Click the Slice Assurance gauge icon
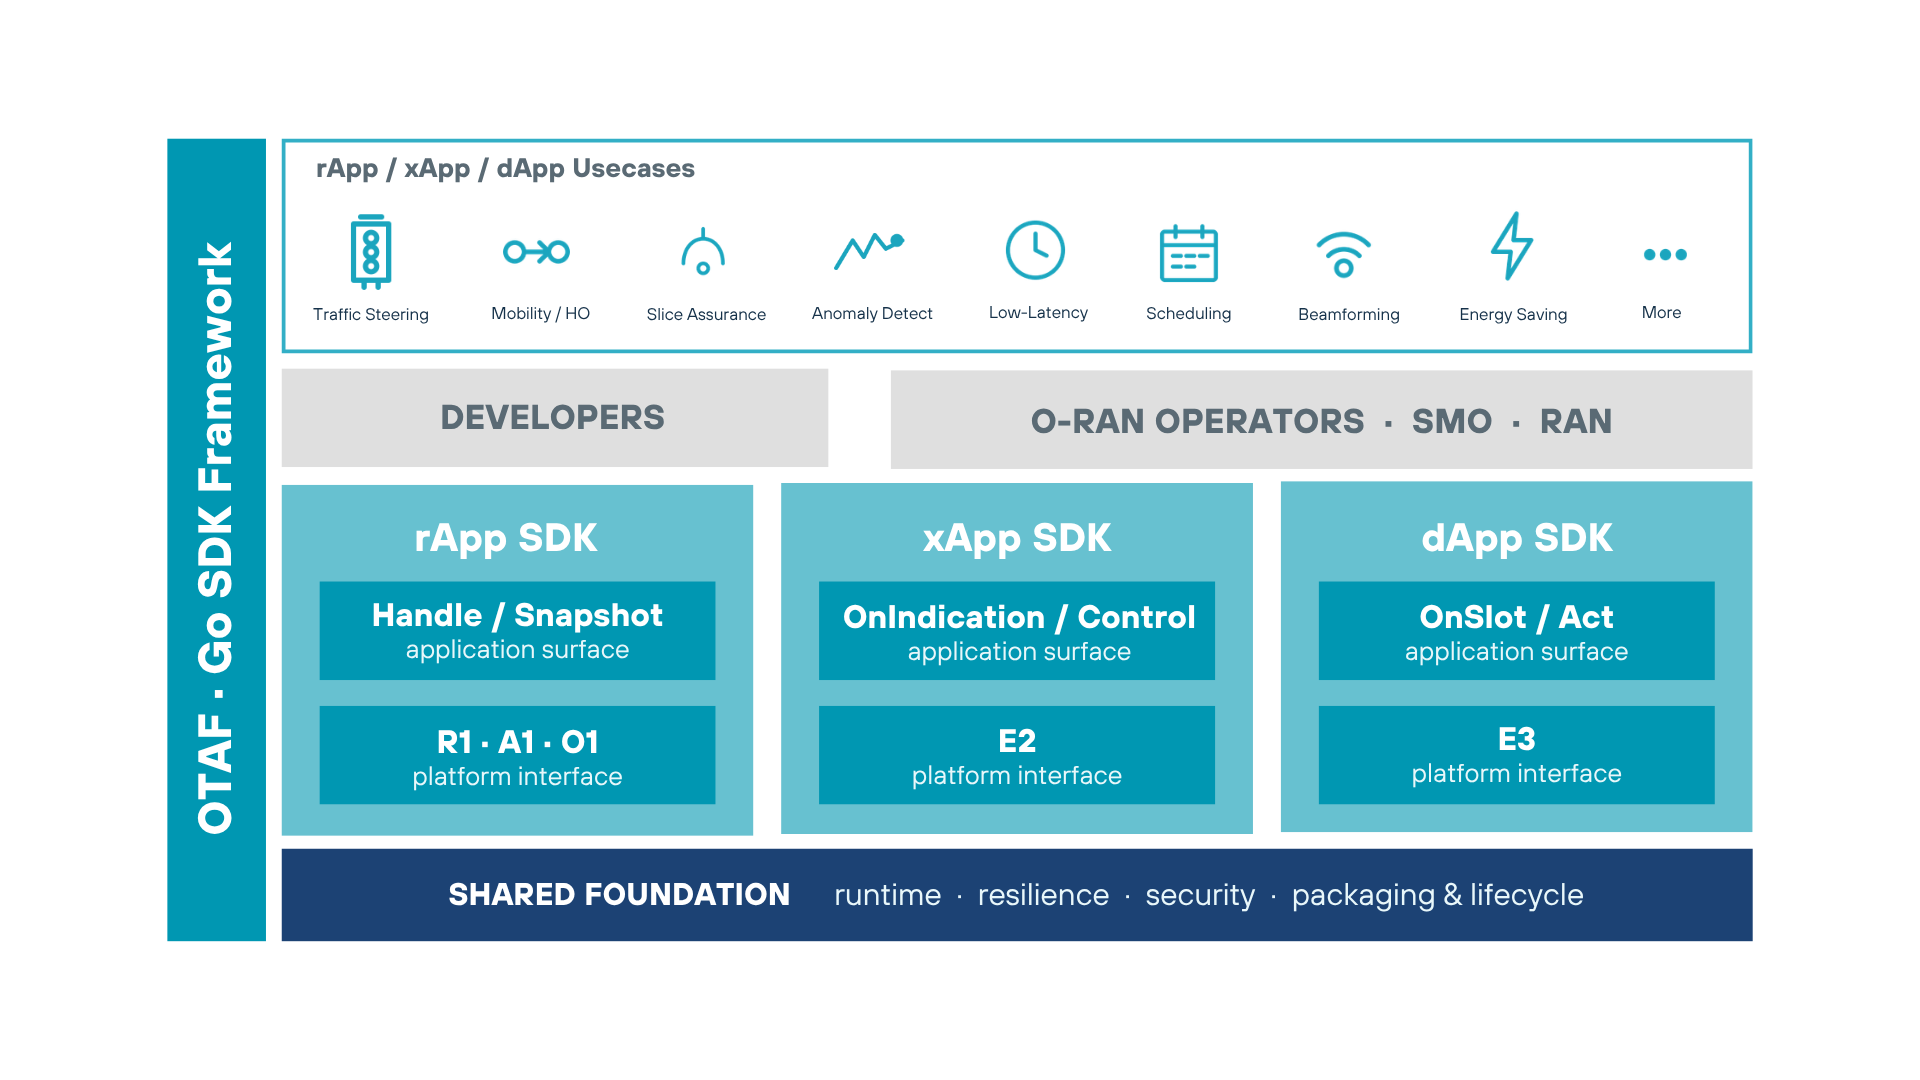Screen dimensions: 1920x1080 coord(703,252)
